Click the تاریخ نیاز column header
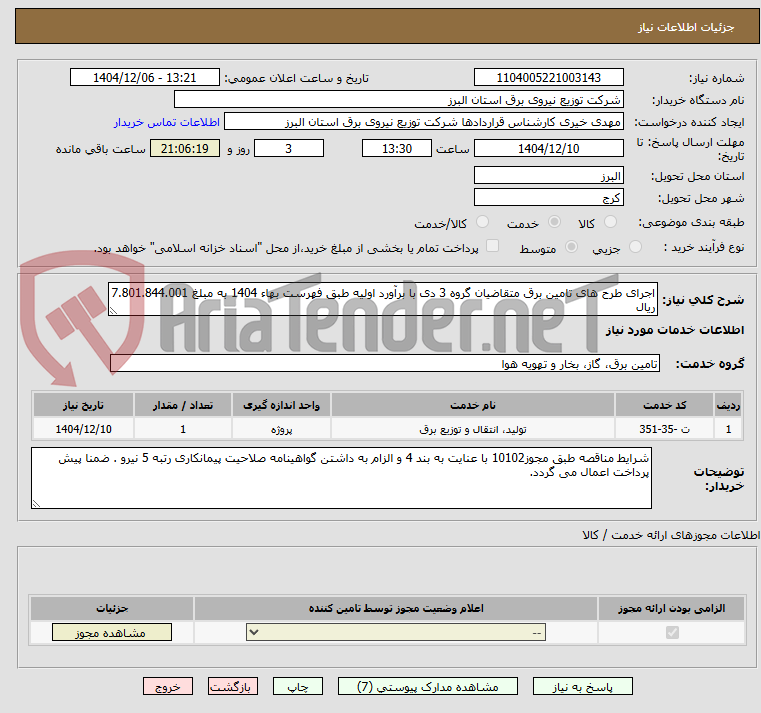Screen dimensions: 761x713 [x=83, y=405]
